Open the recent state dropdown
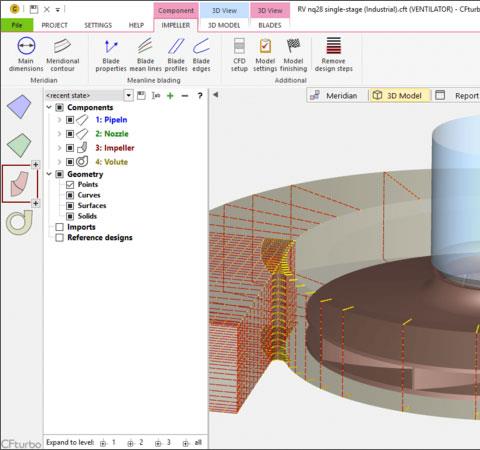This screenshot has width=480, height=450. coord(128,96)
